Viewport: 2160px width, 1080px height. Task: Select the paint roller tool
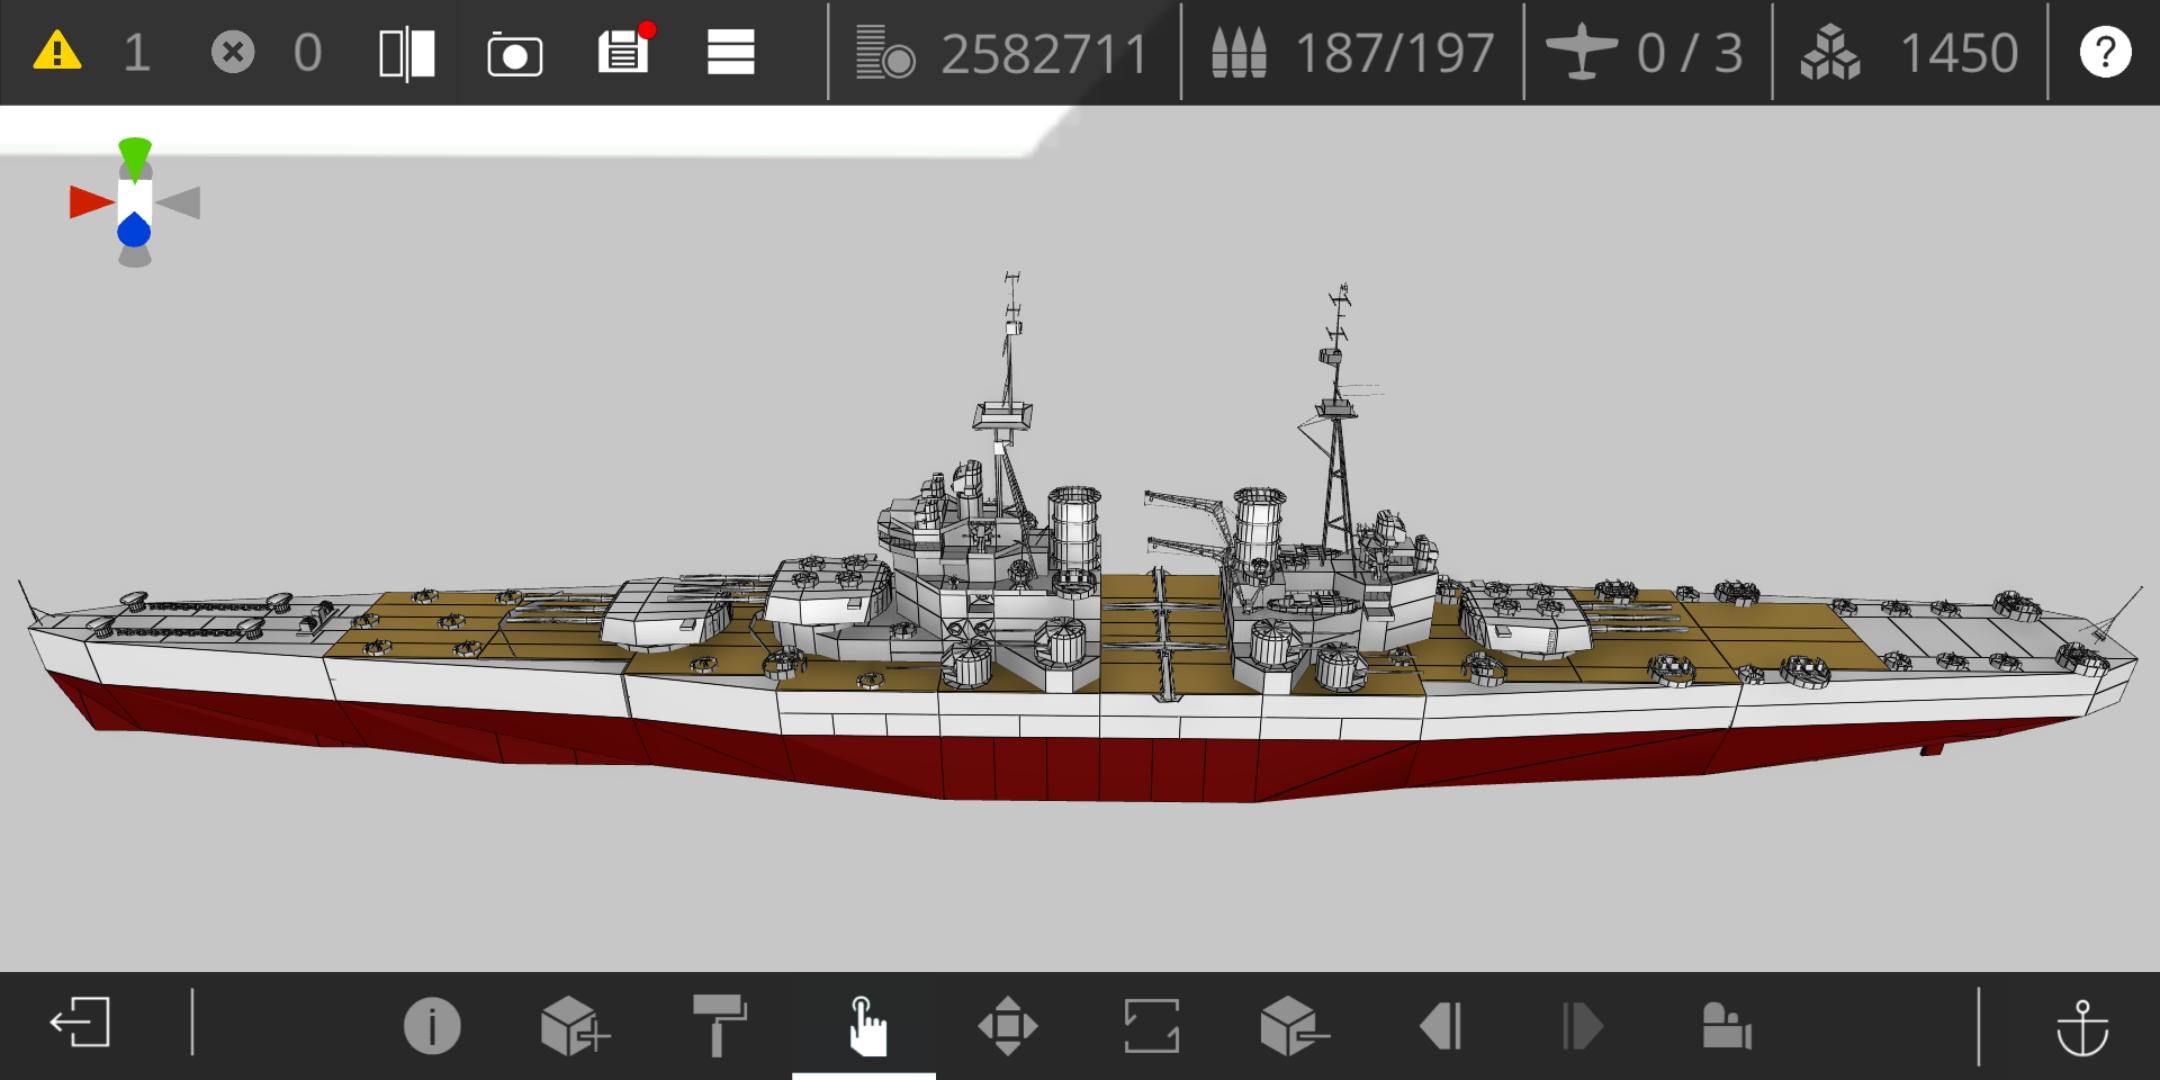[x=719, y=1025]
